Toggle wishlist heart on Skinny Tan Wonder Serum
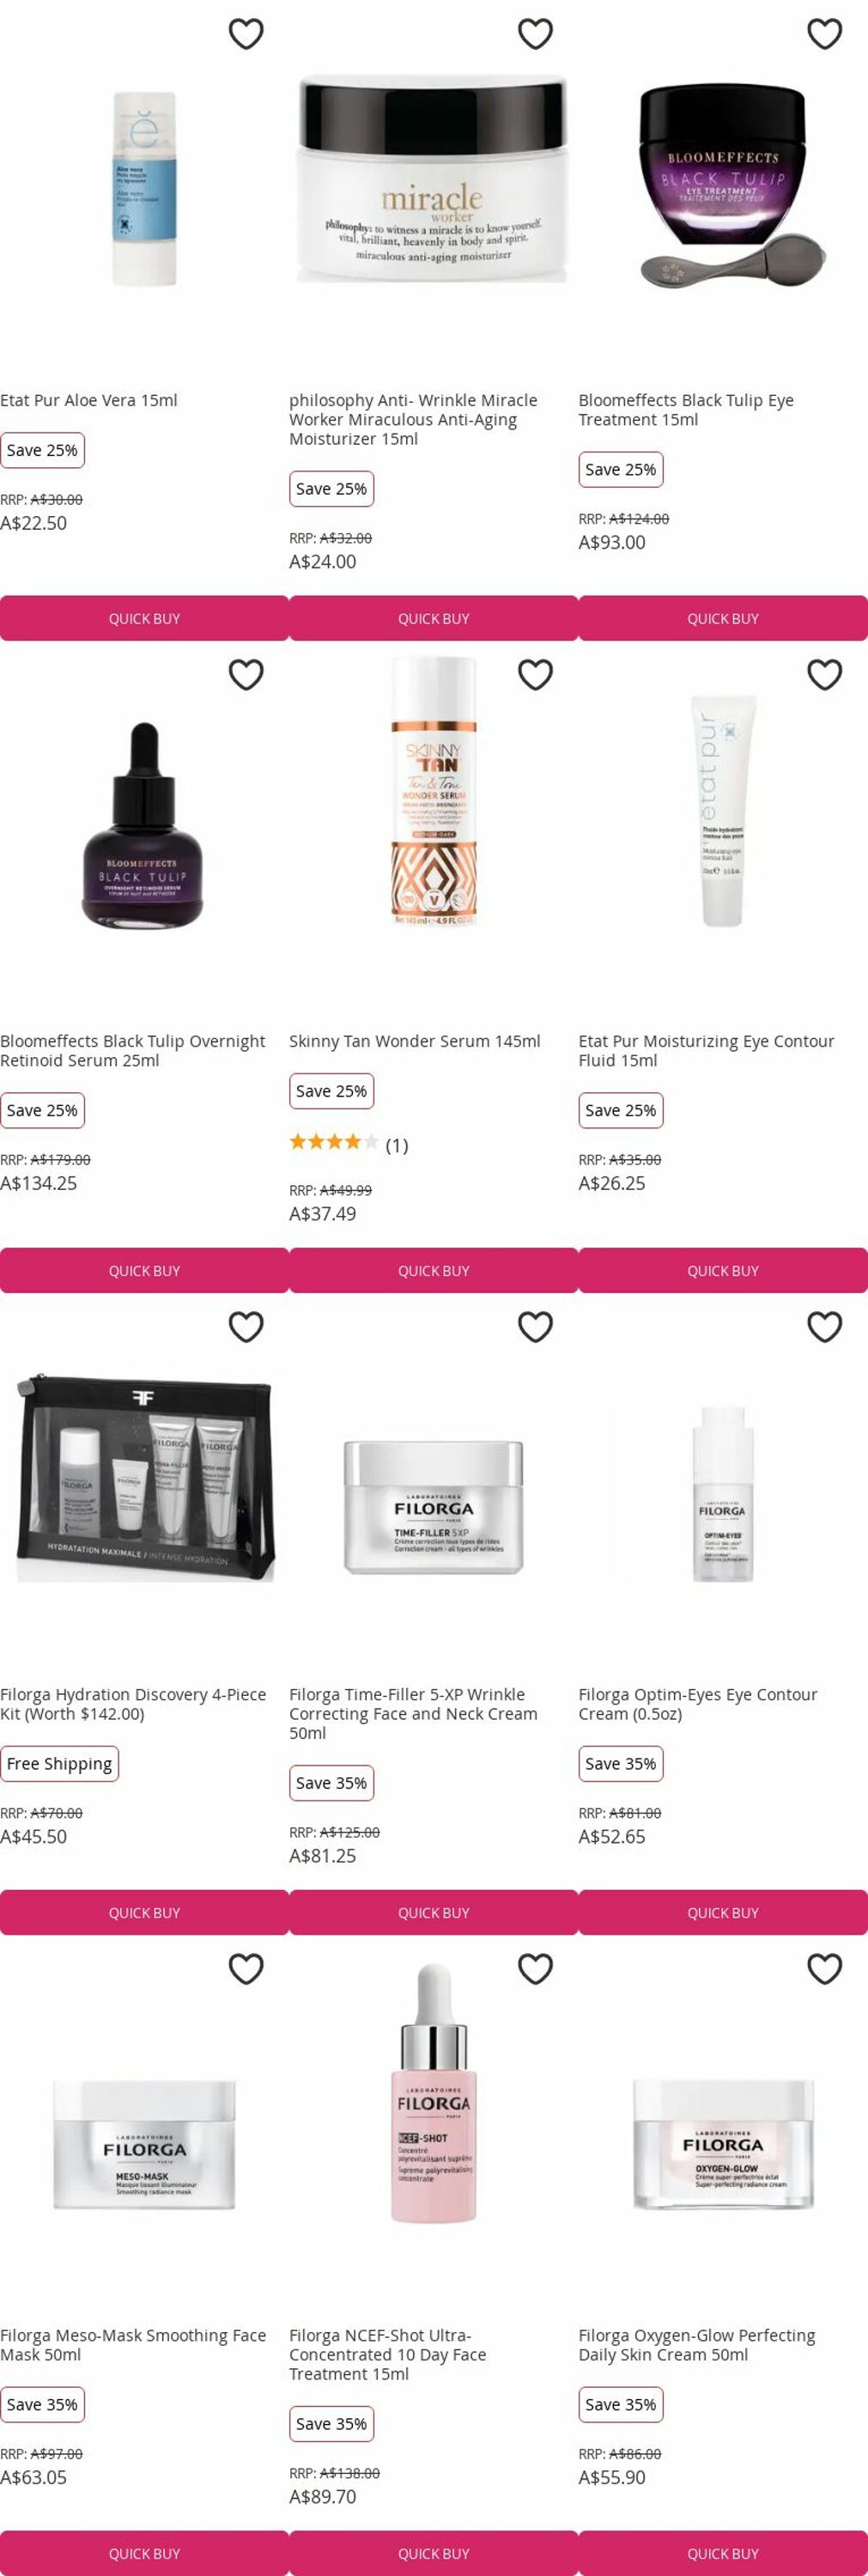Screen dimensions: 868x2576 point(535,675)
